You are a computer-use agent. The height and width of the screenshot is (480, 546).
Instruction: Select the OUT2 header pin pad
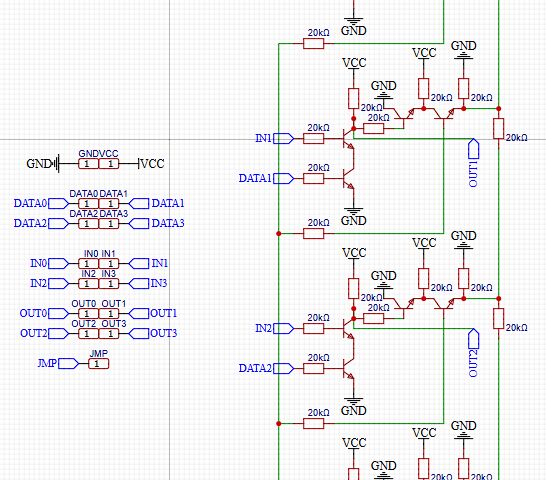[88, 334]
